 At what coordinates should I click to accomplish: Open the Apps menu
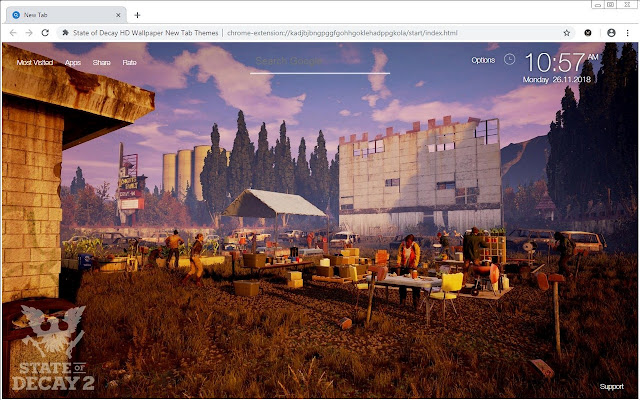pyautogui.click(x=73, y=62)
